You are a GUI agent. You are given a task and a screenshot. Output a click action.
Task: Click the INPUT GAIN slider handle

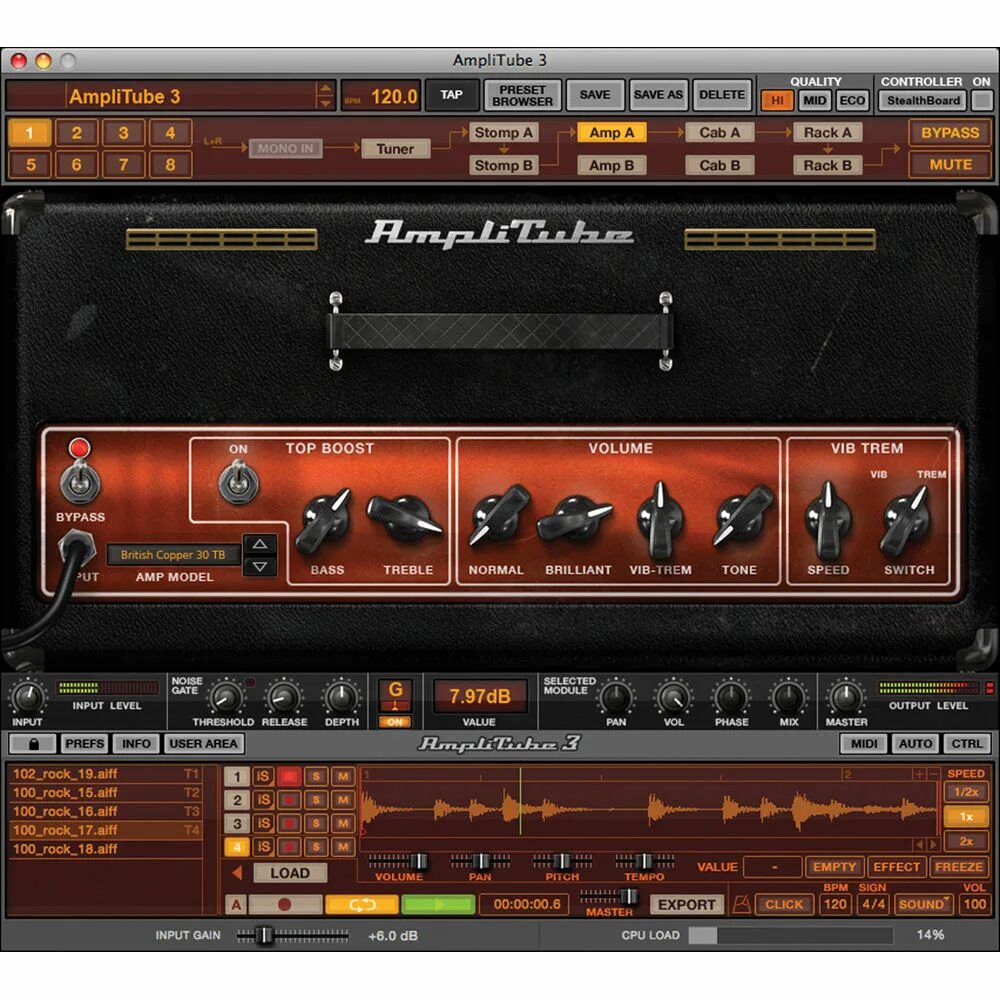(x=264, y=936)
